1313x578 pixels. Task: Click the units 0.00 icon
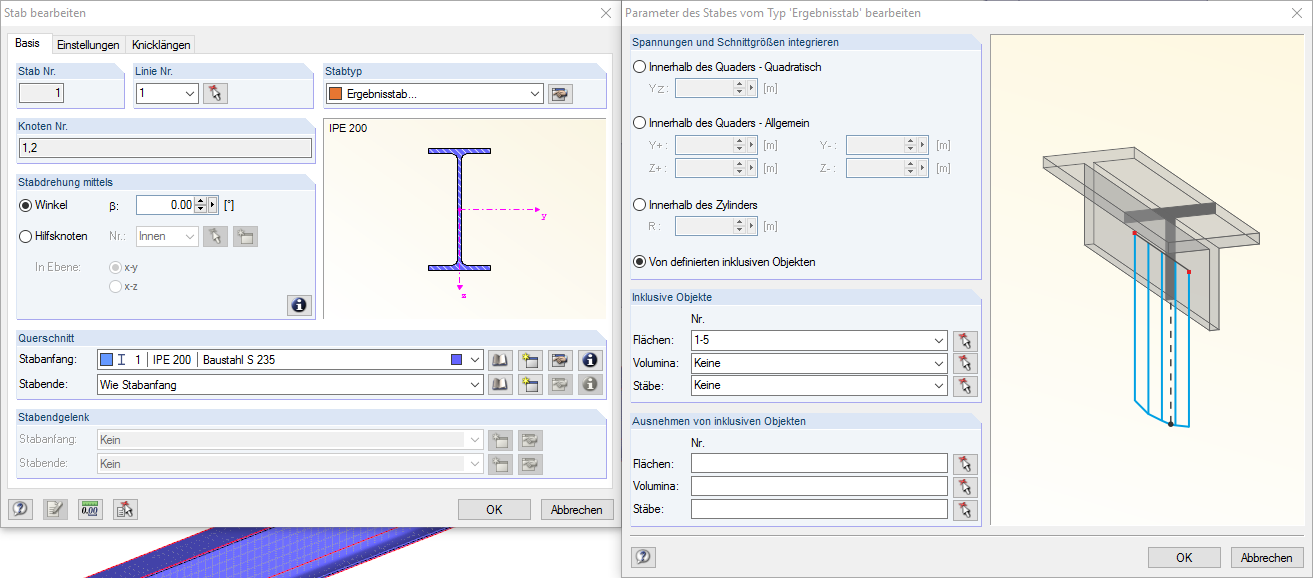pyautogui.click(x=90, y=509)
